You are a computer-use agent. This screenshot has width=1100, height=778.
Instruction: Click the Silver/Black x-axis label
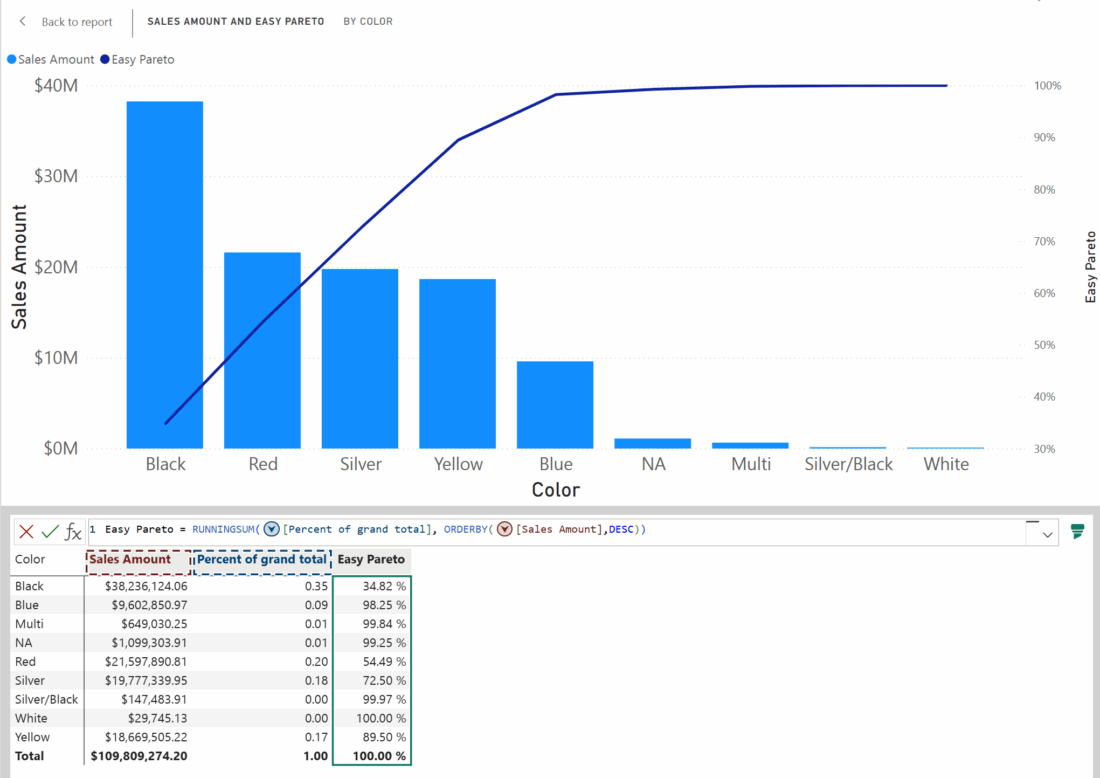pyautogui.click(x=848, y=464)
